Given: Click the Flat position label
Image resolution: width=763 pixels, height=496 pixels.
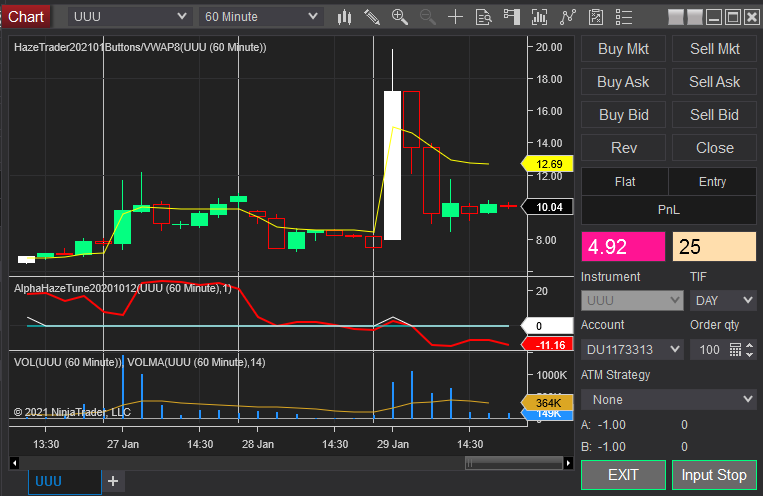Looking at the screenshot, I should (625, 182).
